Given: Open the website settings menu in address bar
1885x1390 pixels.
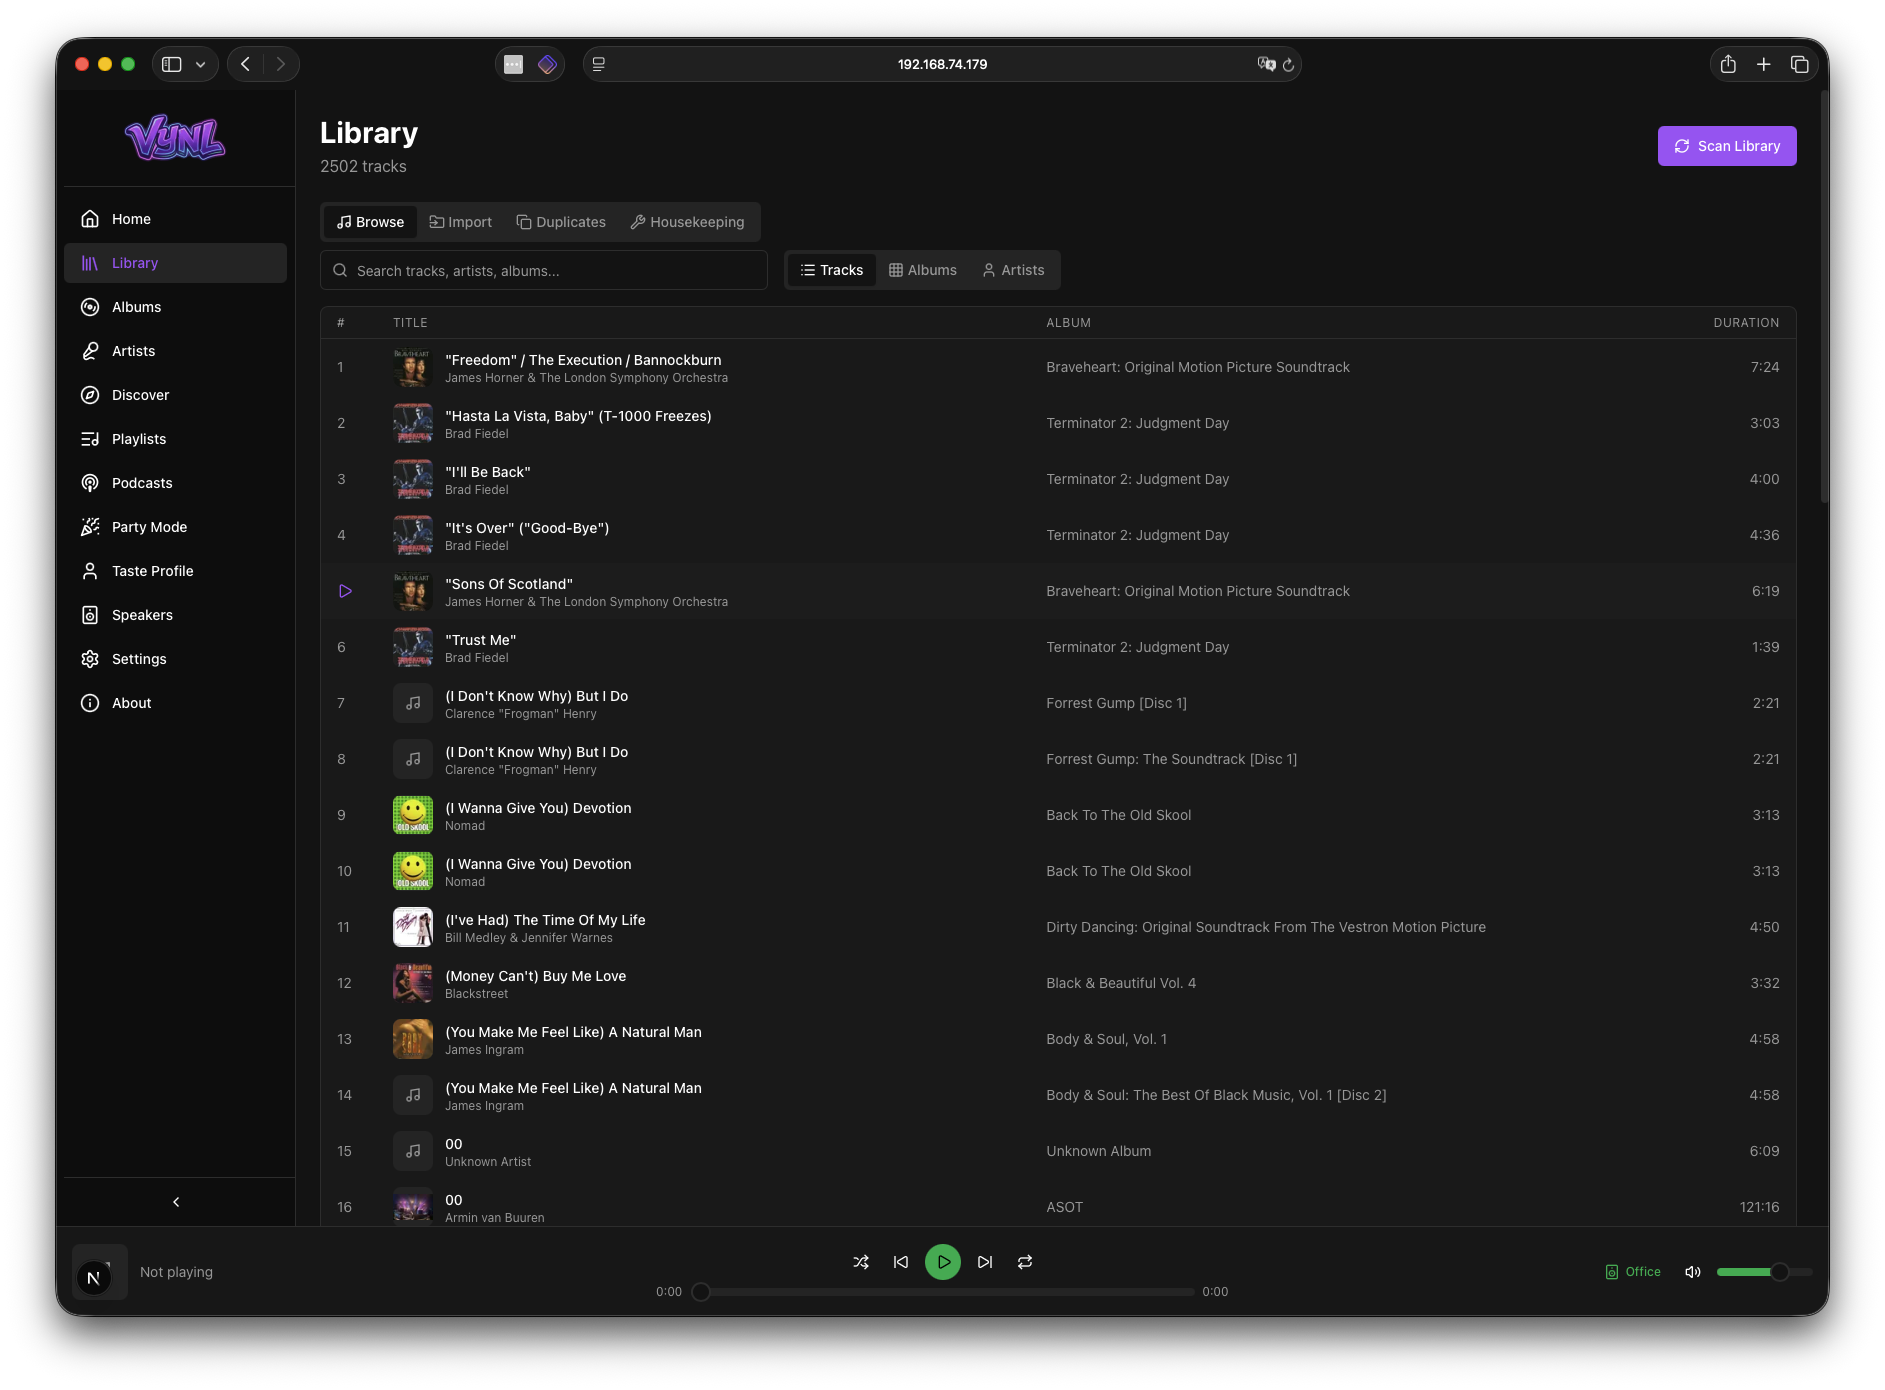Looking at the screenshot, I should (598, 64).
